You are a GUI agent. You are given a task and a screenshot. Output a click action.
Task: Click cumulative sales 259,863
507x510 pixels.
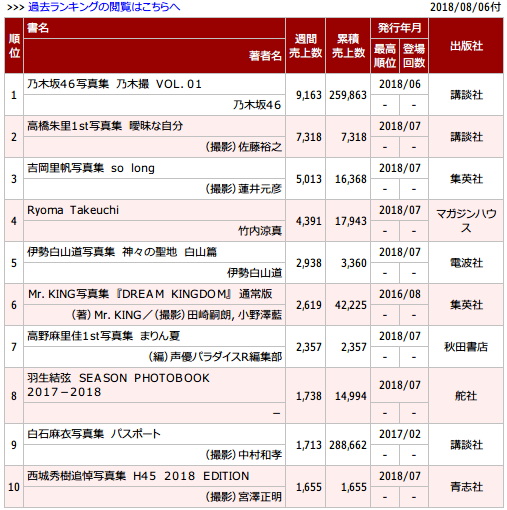coord(348,95)
